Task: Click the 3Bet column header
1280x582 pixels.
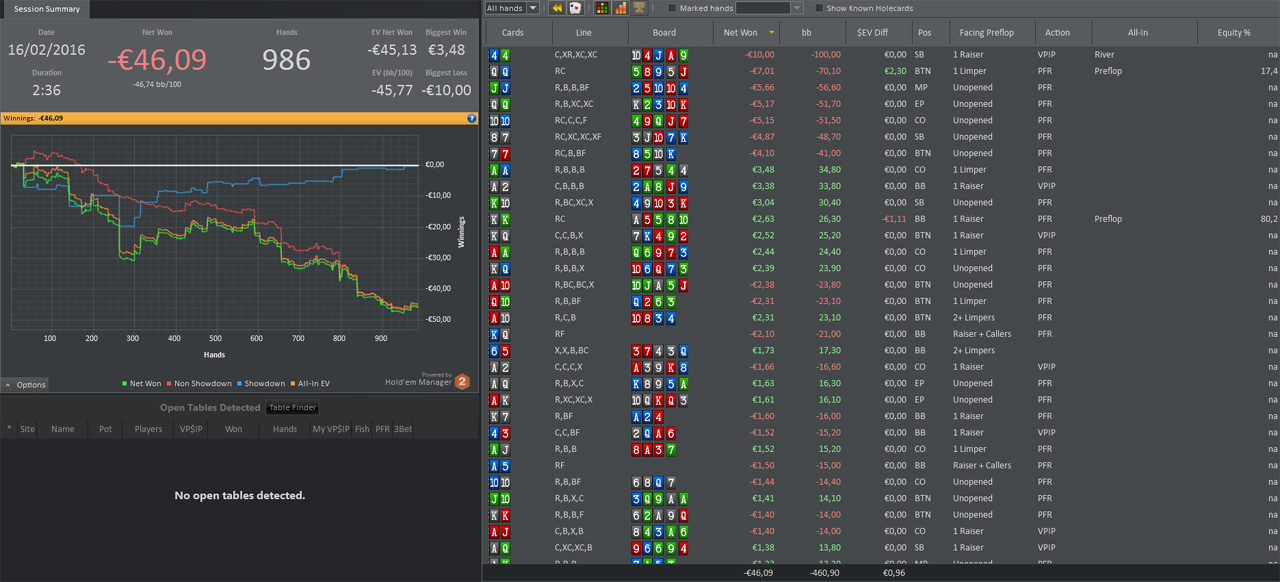Action: click(x=403, y=429)
